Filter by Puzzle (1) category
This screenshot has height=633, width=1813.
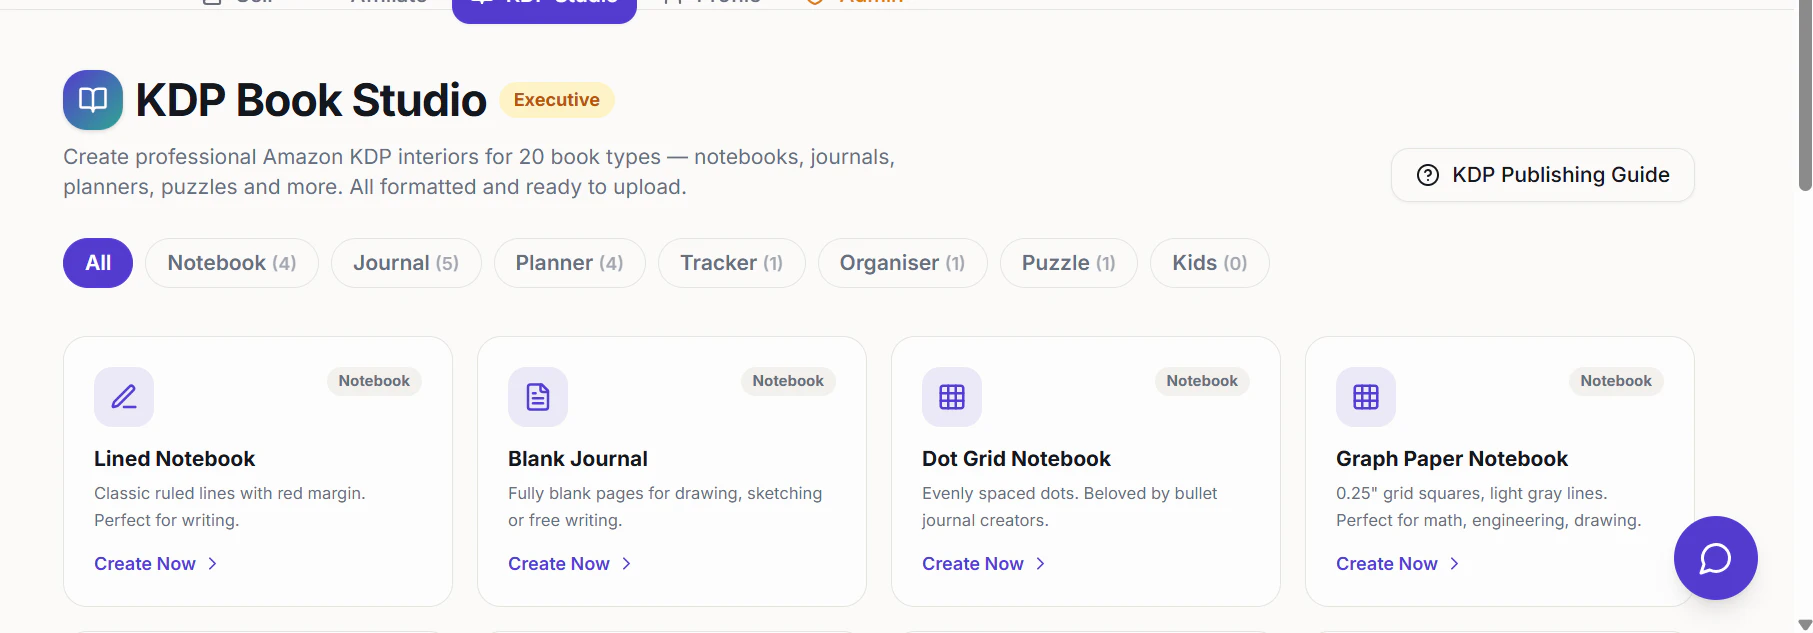tap(1068, 263)
